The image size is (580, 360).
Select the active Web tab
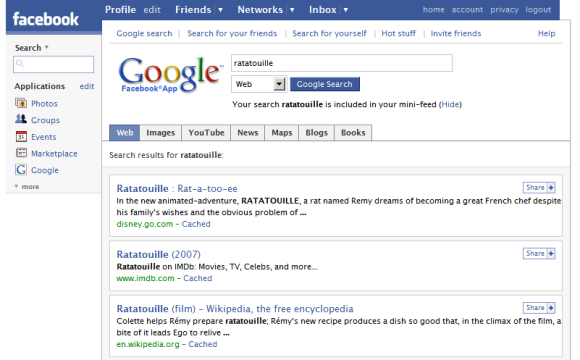point(125,133)
